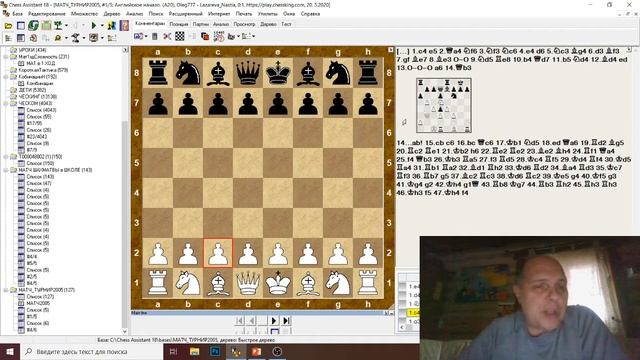Image resolution: width=640 pixels, height=360 pixels.
Task: Select ЧЕСКИНГ database in tree
Action: pyautogui.click(x=38, y=97)
